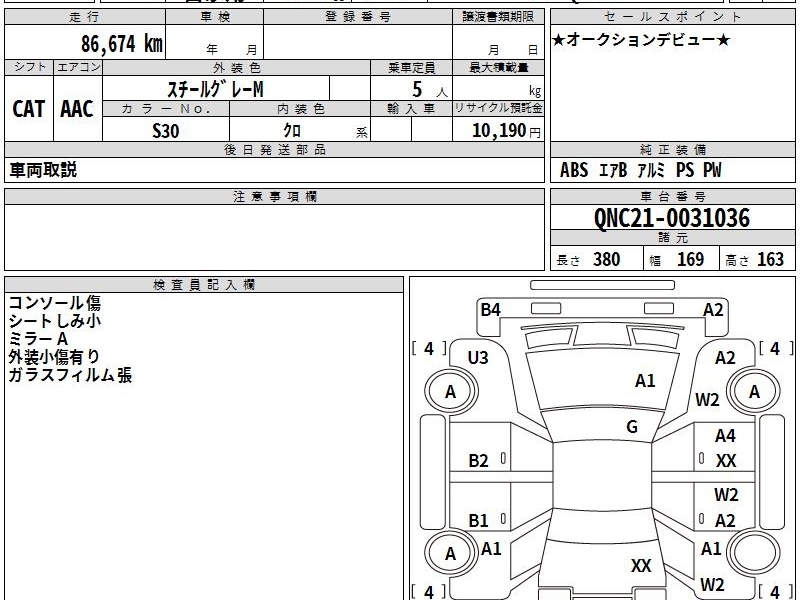This screenshot has height=600, width=800.
Task: Select the セールスポイント header
Action: pyautogui.click(x=672, y=17)
